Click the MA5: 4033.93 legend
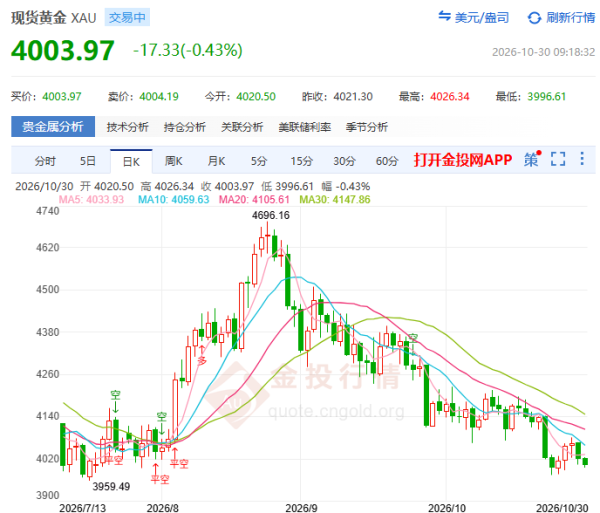Viewport: 600px width, 513px height. [91, 199]
